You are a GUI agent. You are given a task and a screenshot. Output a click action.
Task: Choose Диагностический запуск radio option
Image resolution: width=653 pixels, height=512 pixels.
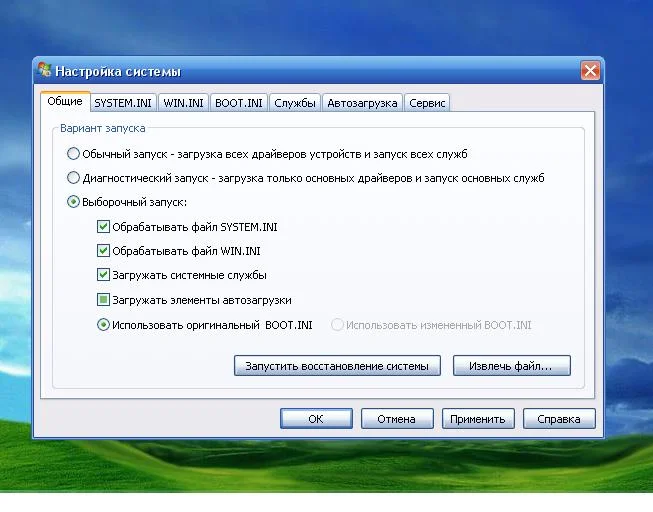point(73,178)
